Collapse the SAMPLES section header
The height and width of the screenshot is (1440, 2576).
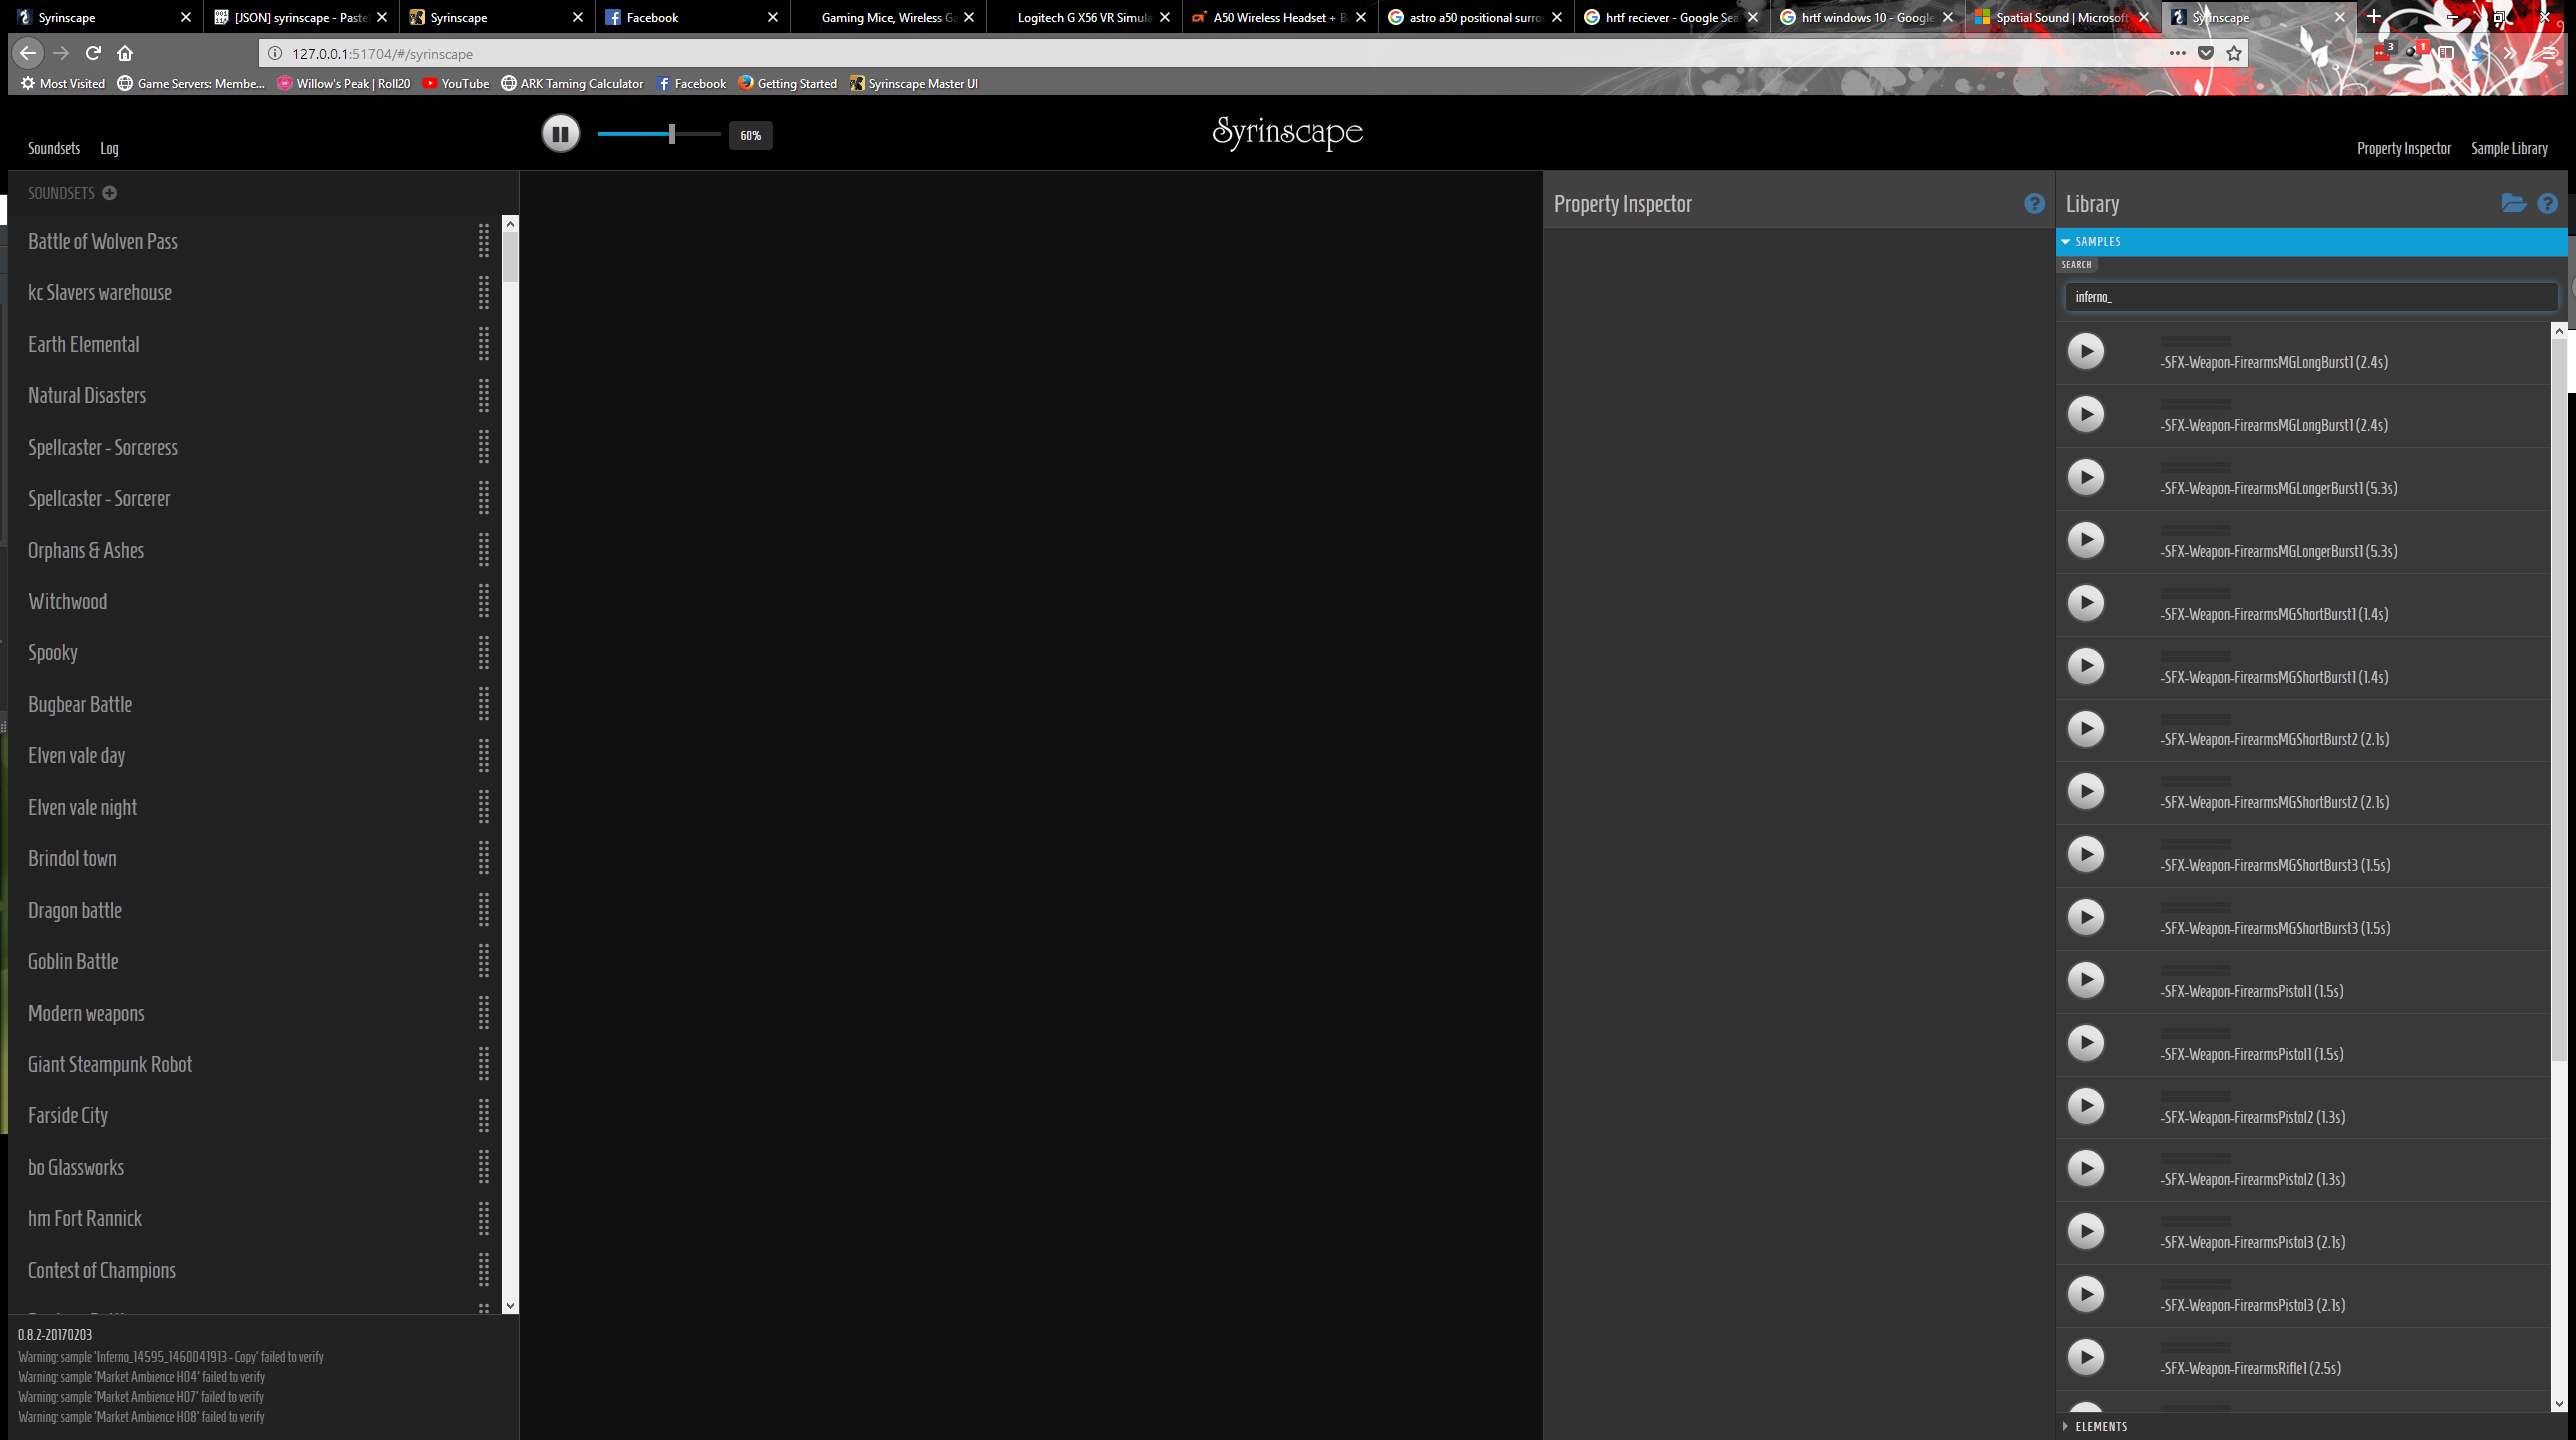2097,242
